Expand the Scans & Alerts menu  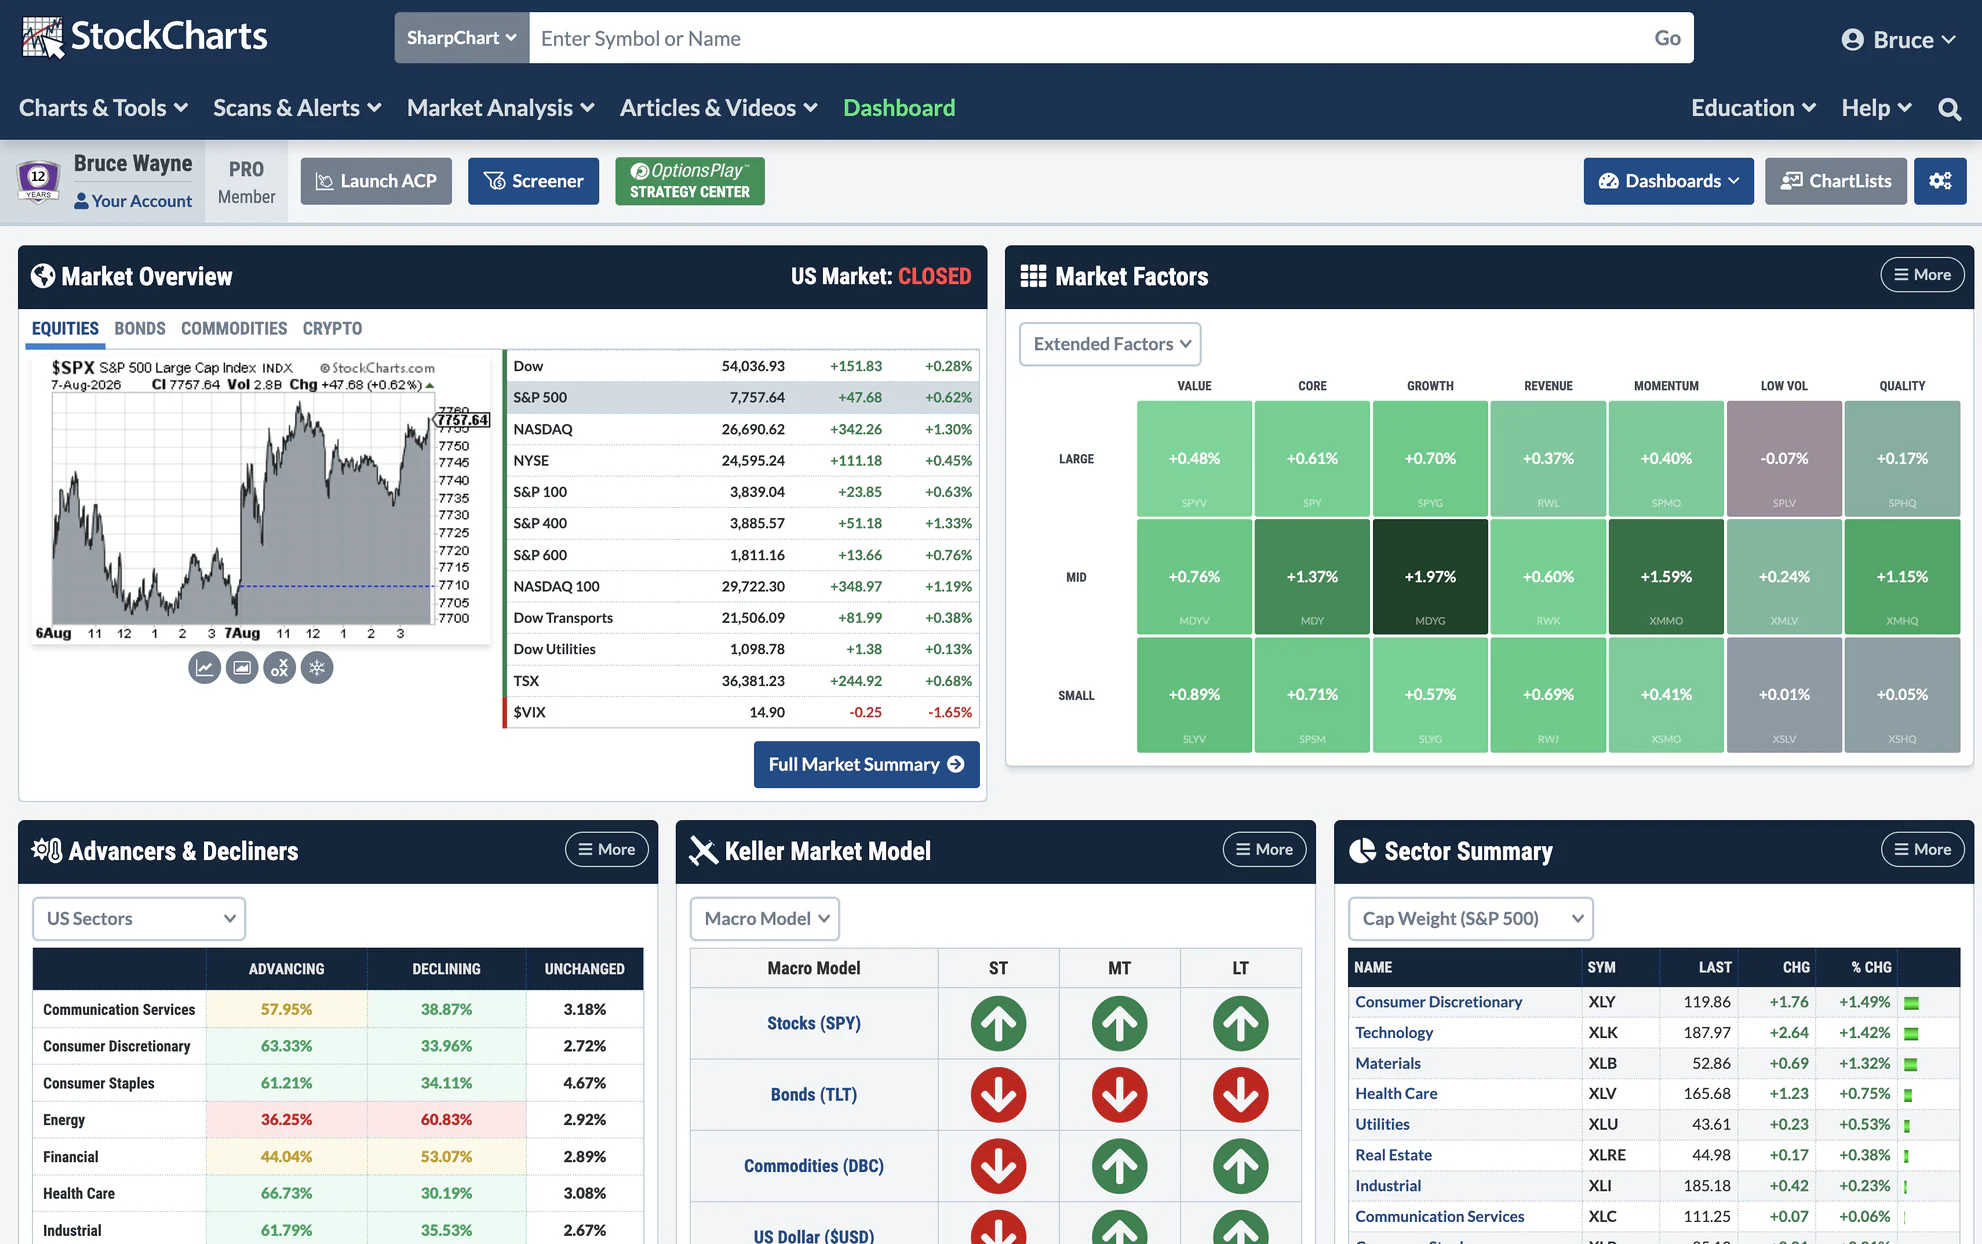click(297, 108)
